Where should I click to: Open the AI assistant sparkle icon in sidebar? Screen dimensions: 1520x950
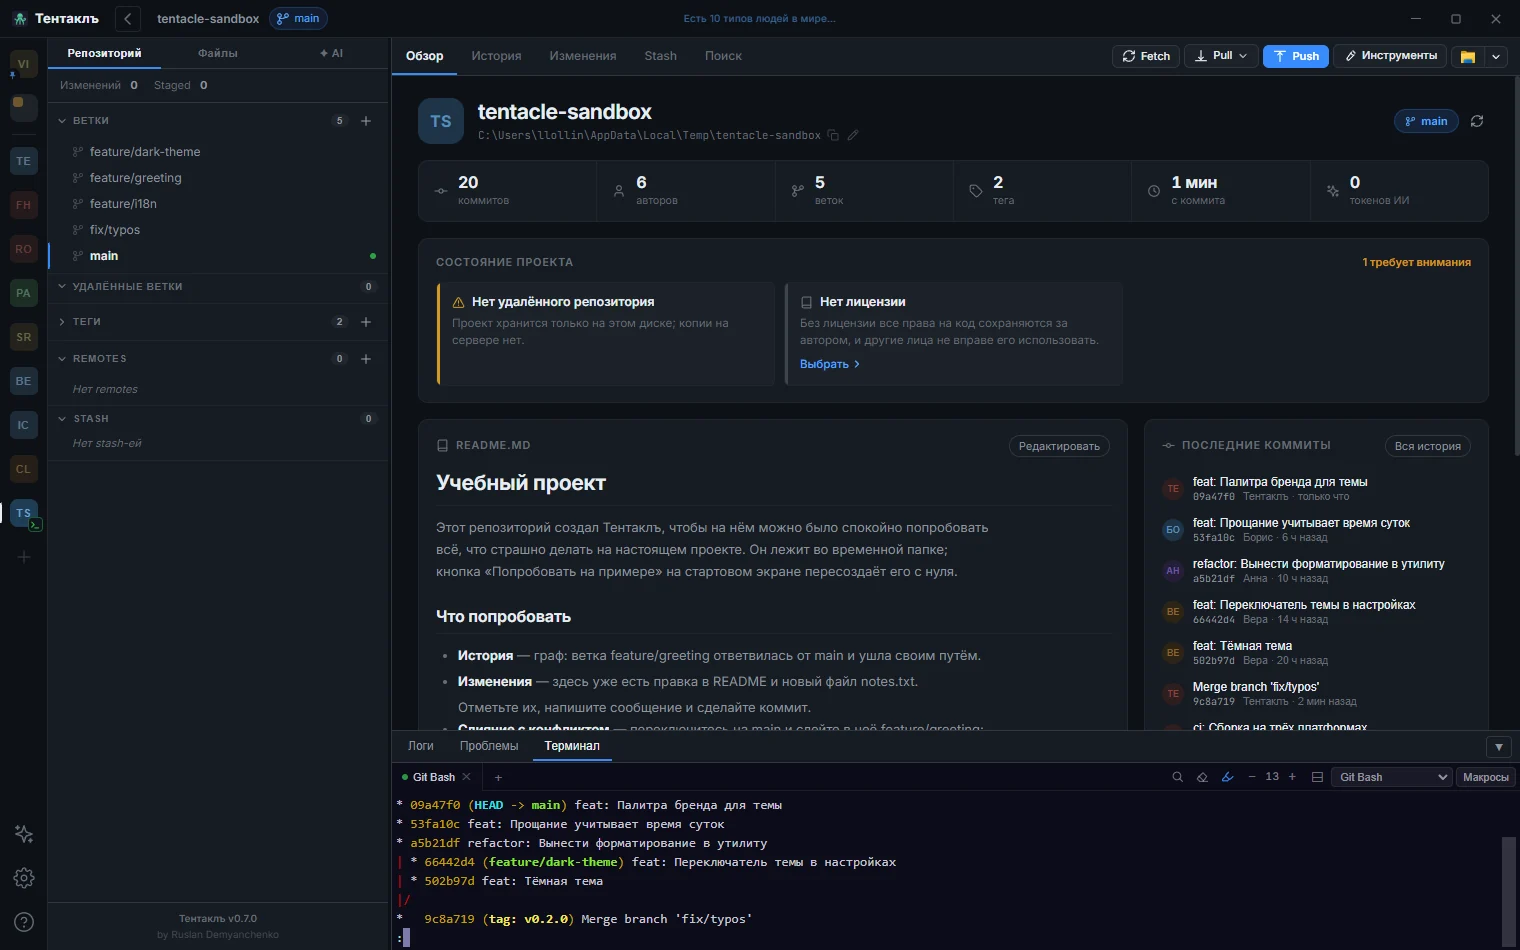pos(24,834)
